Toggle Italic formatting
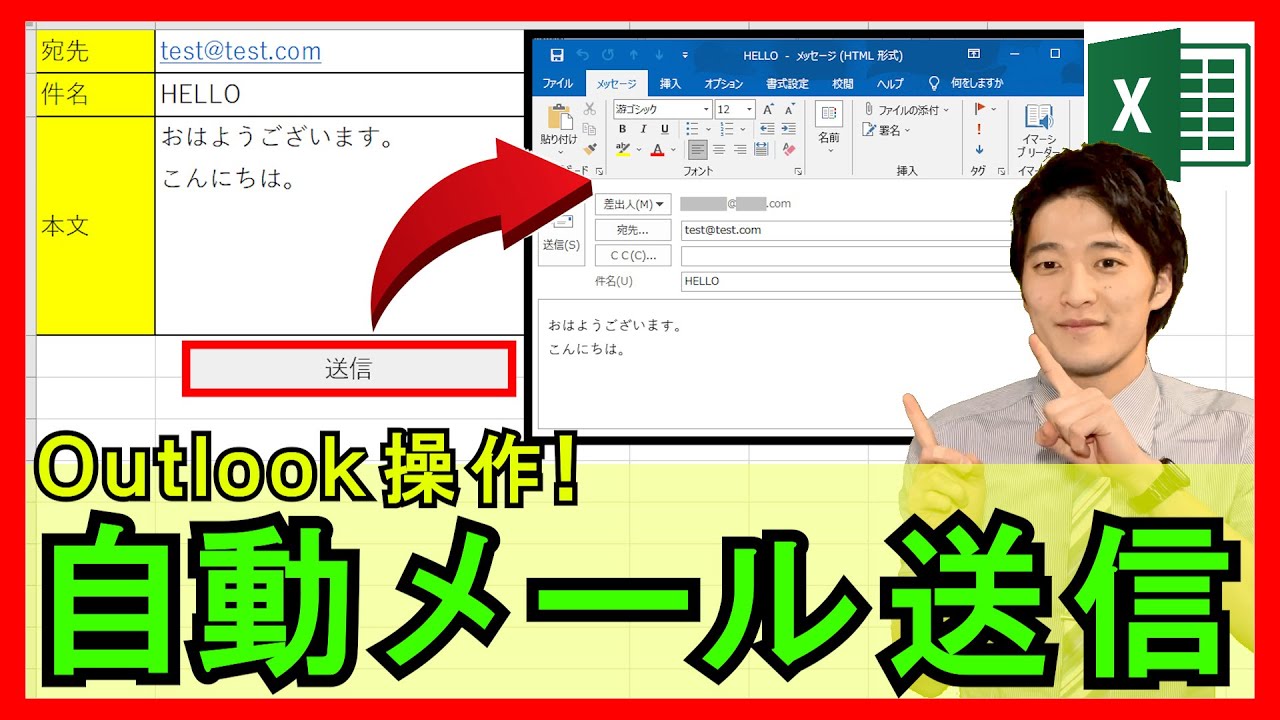 (642, 129)
